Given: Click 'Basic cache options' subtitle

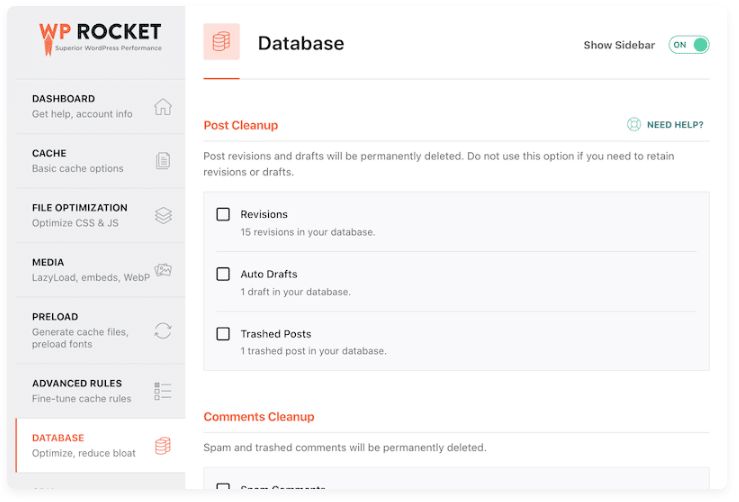Looking at the screenshot, I should click(78, 169).
